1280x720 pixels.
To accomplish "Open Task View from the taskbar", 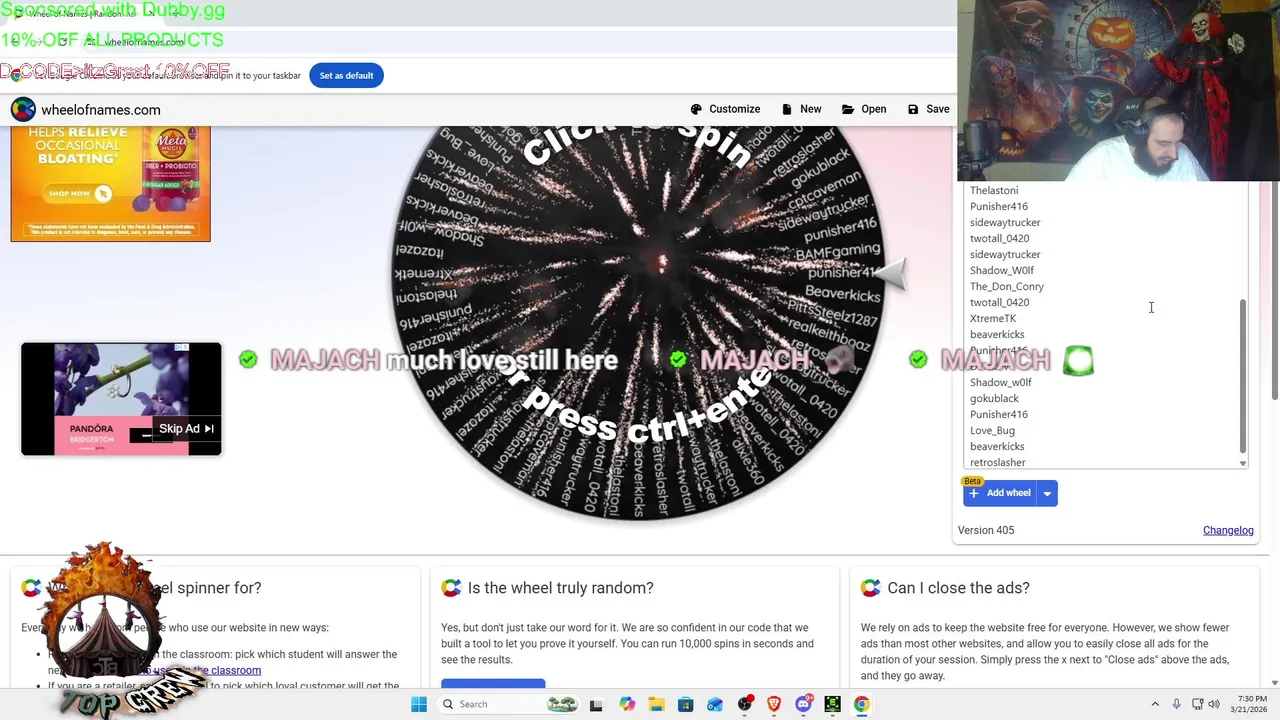I will click(x=596, y=704).
